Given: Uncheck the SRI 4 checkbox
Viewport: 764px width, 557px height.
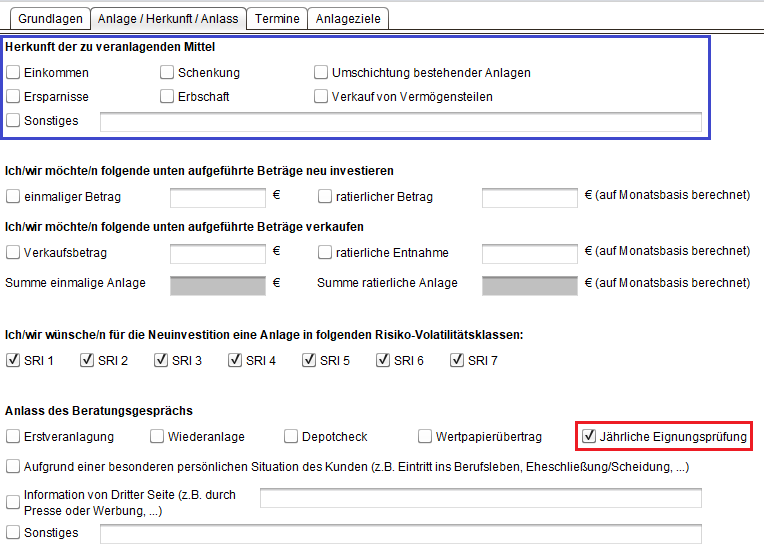Looking at the screenshot, I should 235,360.
